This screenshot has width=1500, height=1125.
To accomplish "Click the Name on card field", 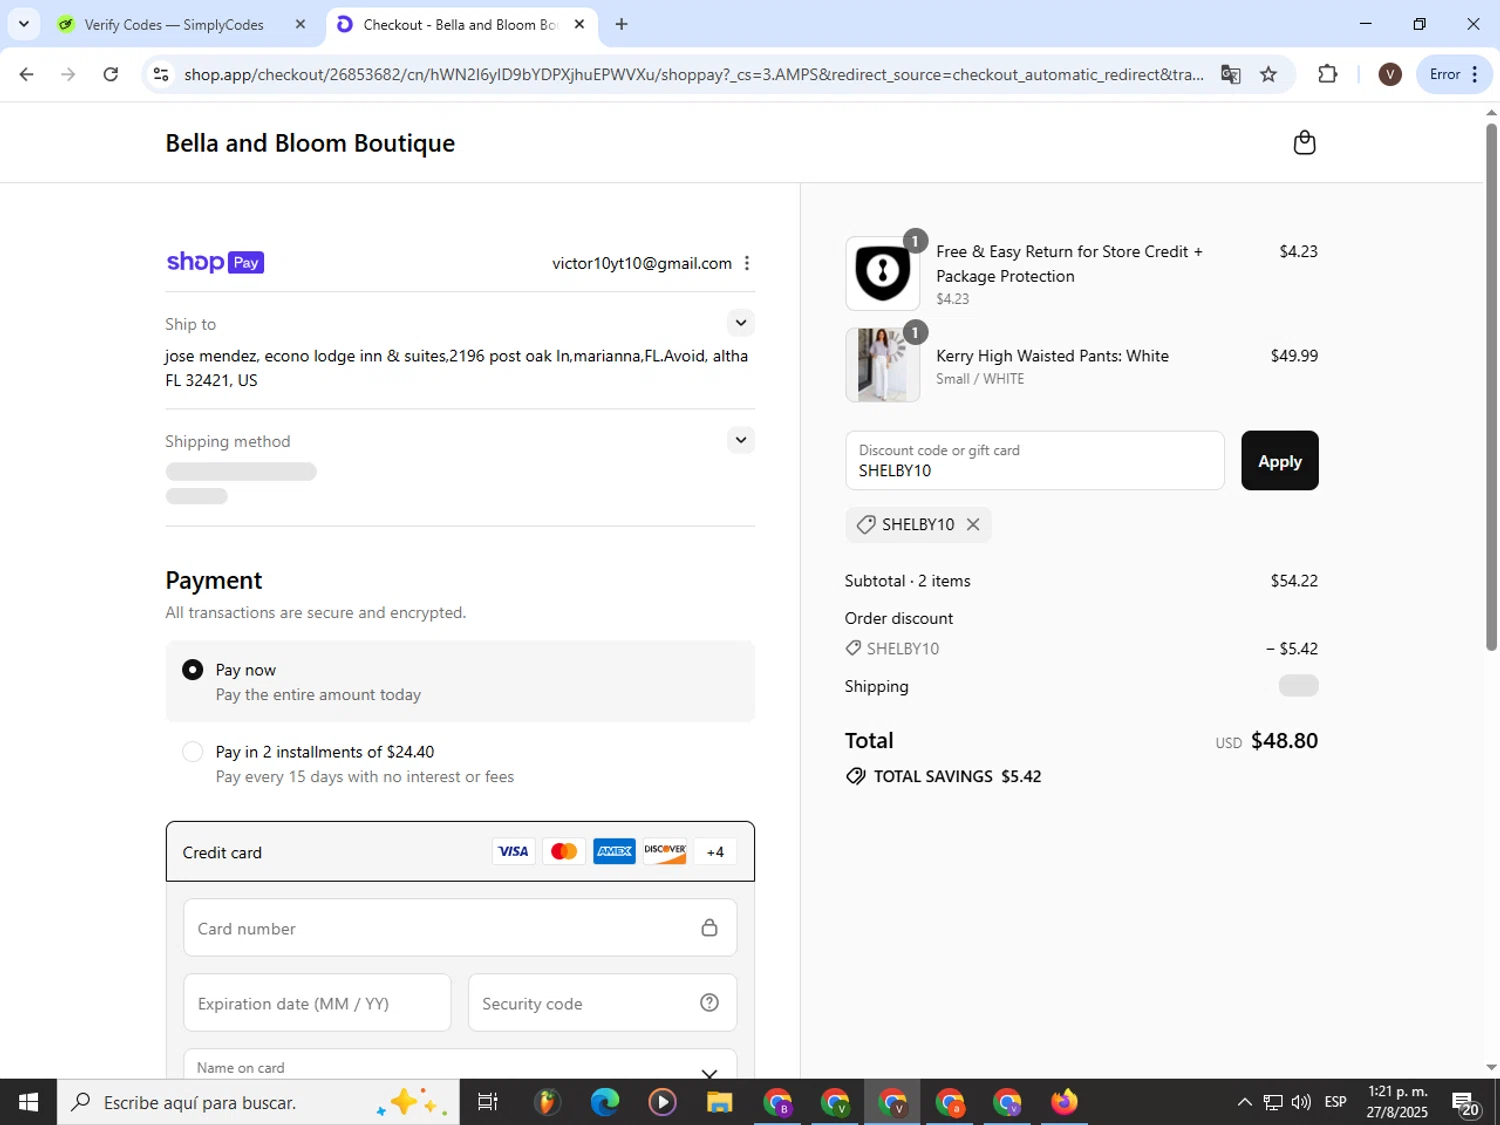I will (460, 1064).
